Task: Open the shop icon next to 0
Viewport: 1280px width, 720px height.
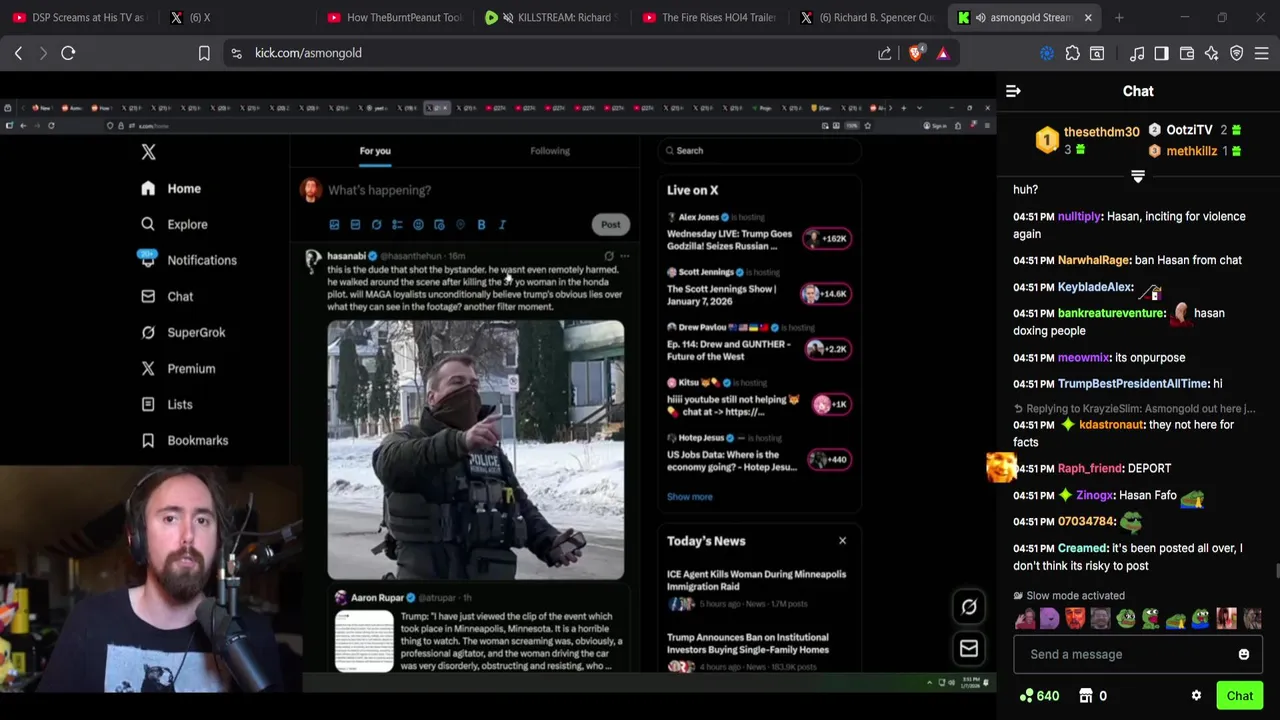Action: coord(1086,696)
